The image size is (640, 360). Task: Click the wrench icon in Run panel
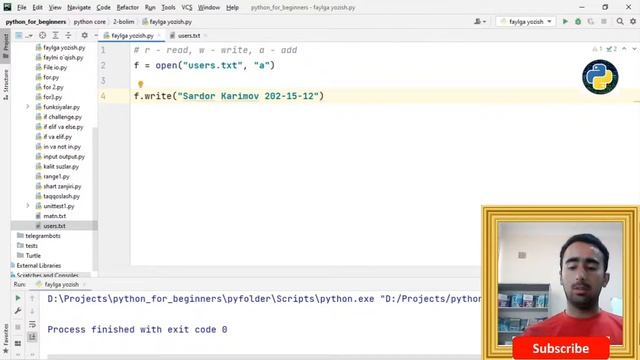point(18,311)
